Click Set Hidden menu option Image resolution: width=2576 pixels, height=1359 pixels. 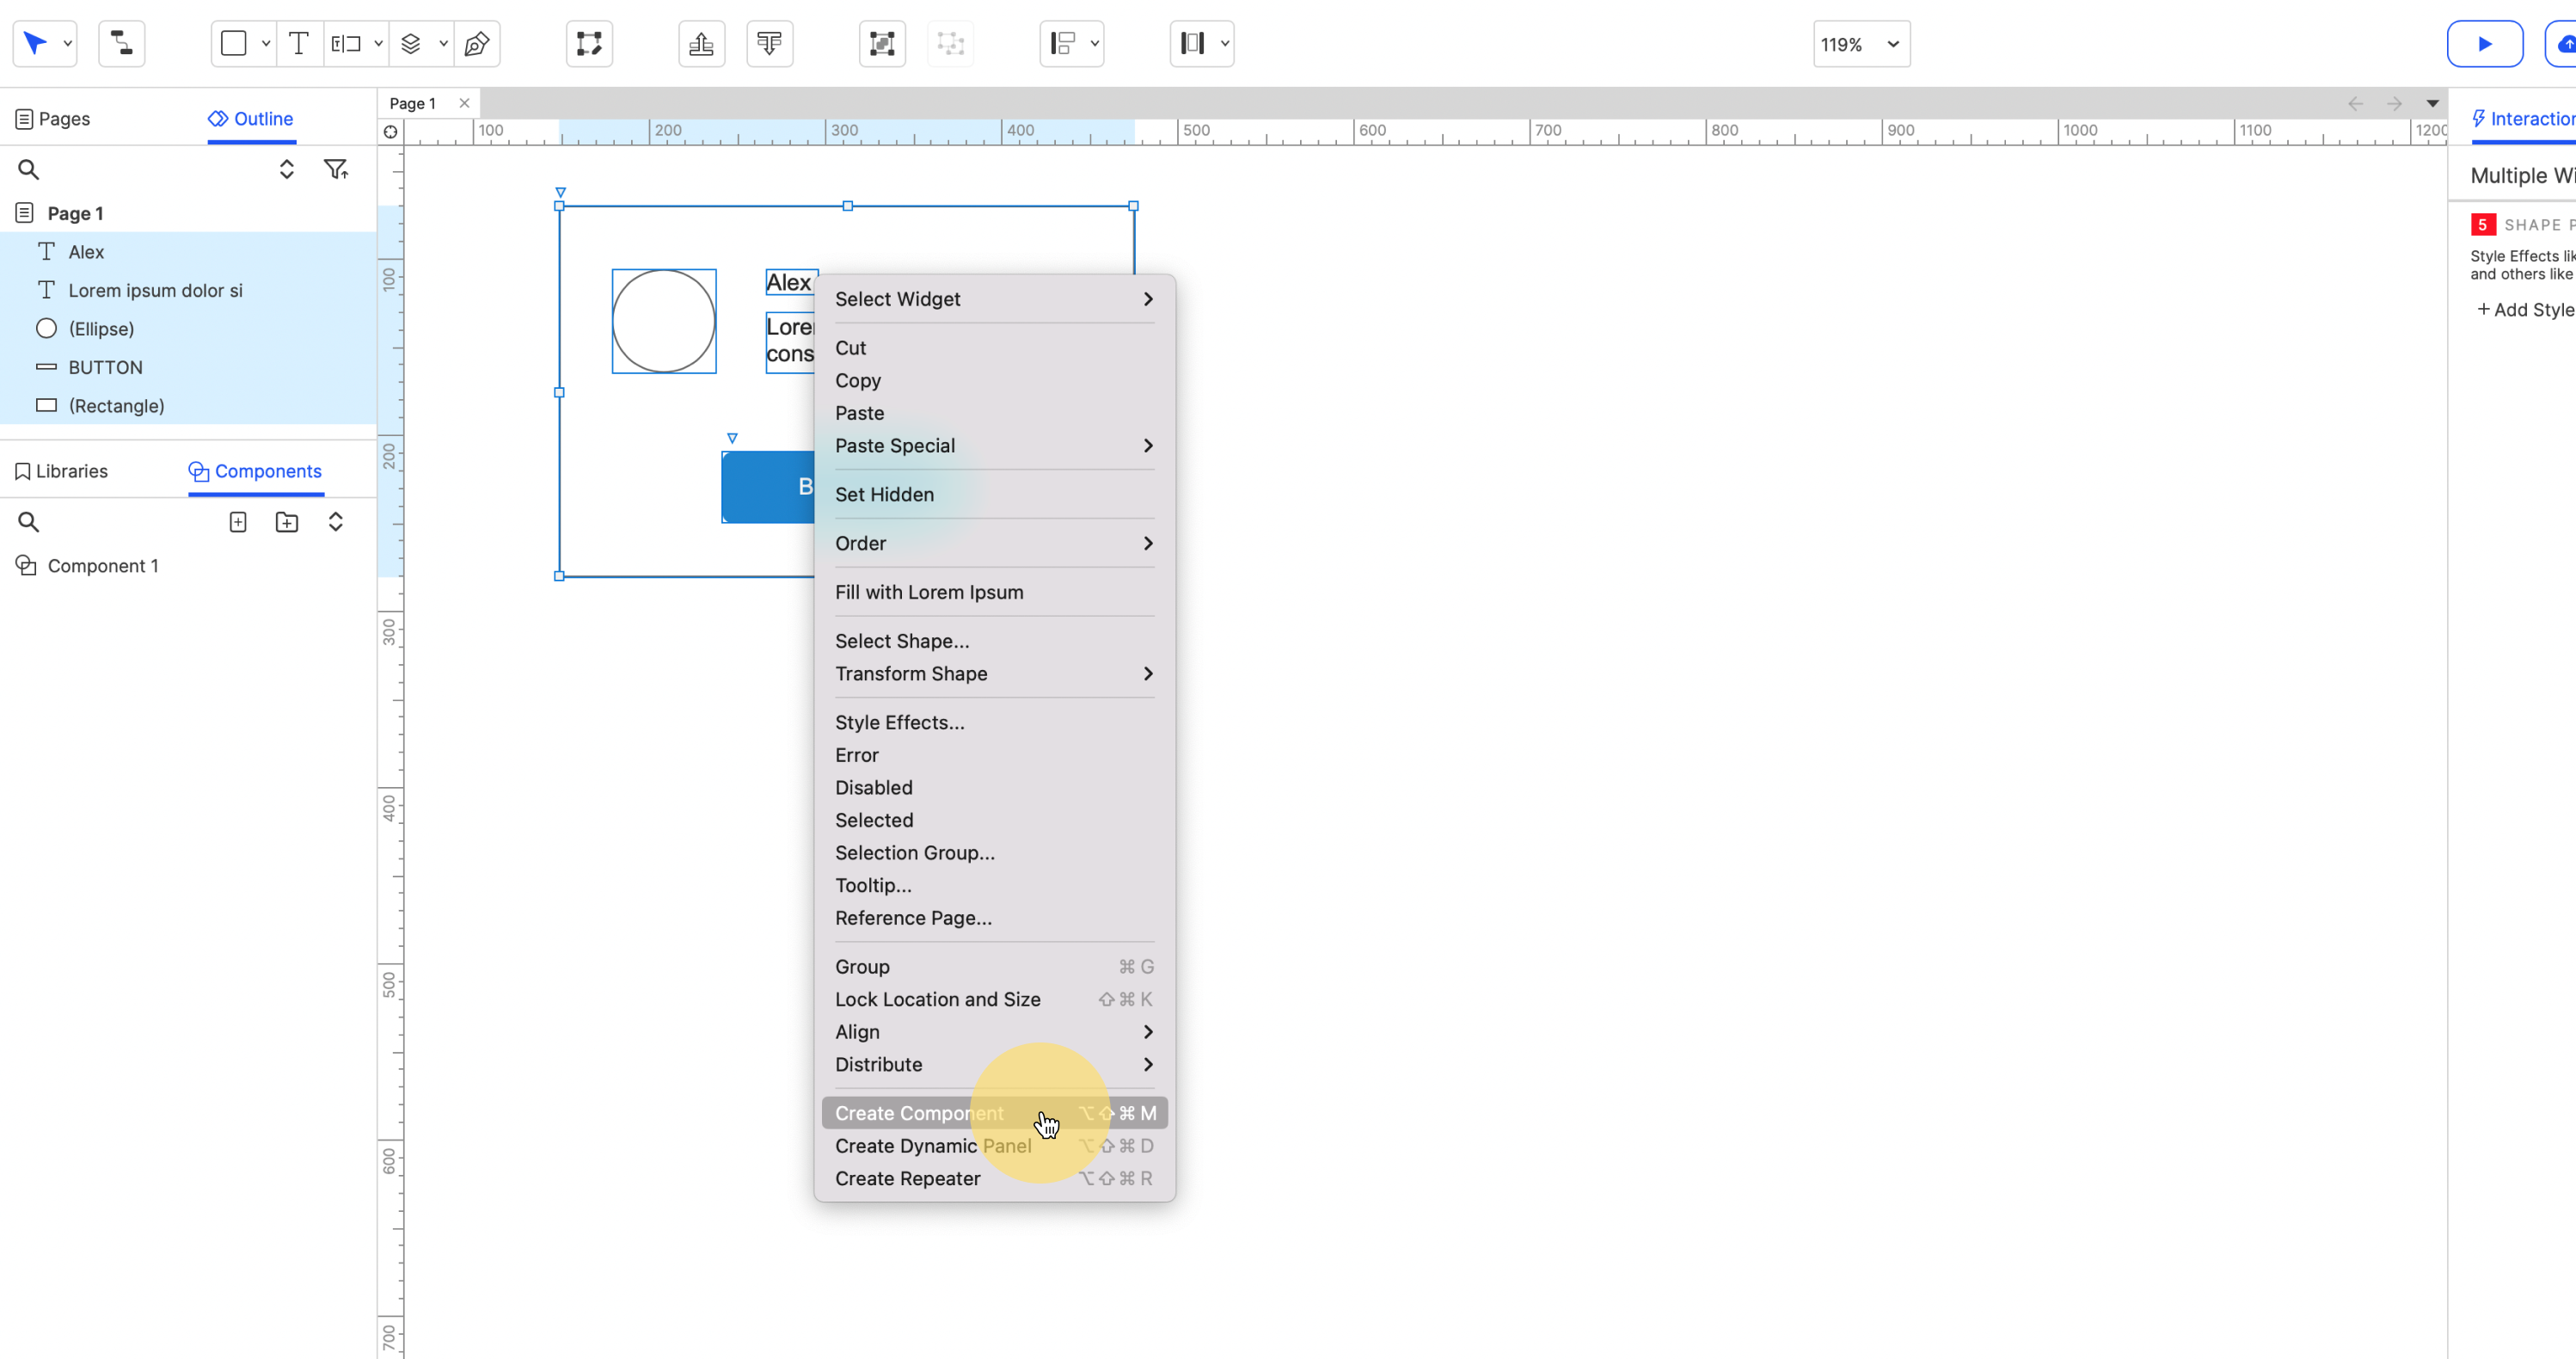coord(884,495)
